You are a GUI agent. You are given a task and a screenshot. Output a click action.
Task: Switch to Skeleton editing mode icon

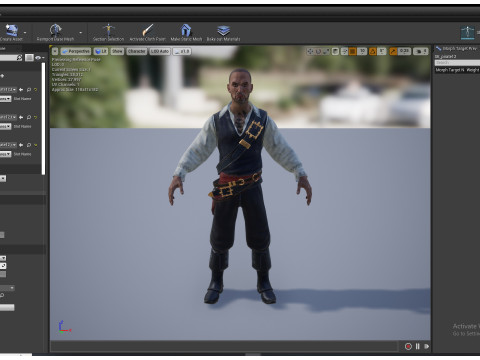(467, 32)
